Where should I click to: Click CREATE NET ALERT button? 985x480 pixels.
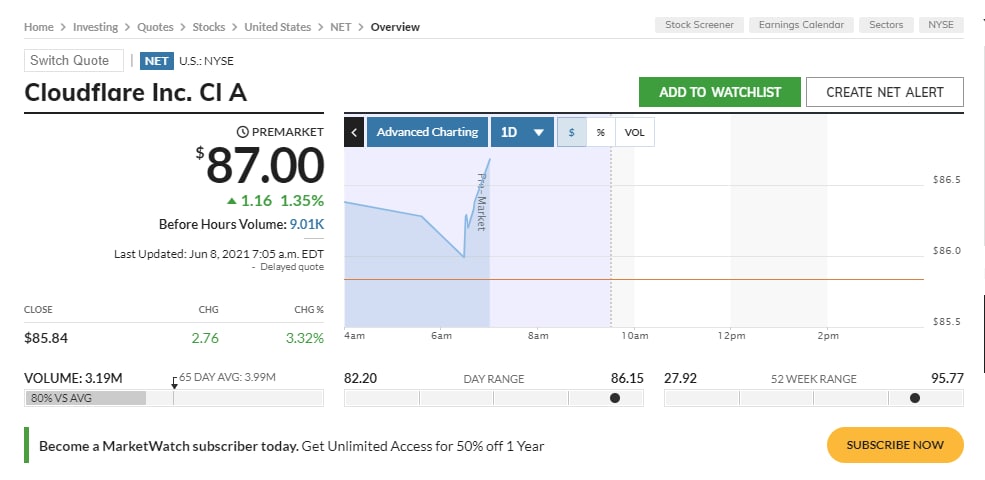tap(884, 92)
